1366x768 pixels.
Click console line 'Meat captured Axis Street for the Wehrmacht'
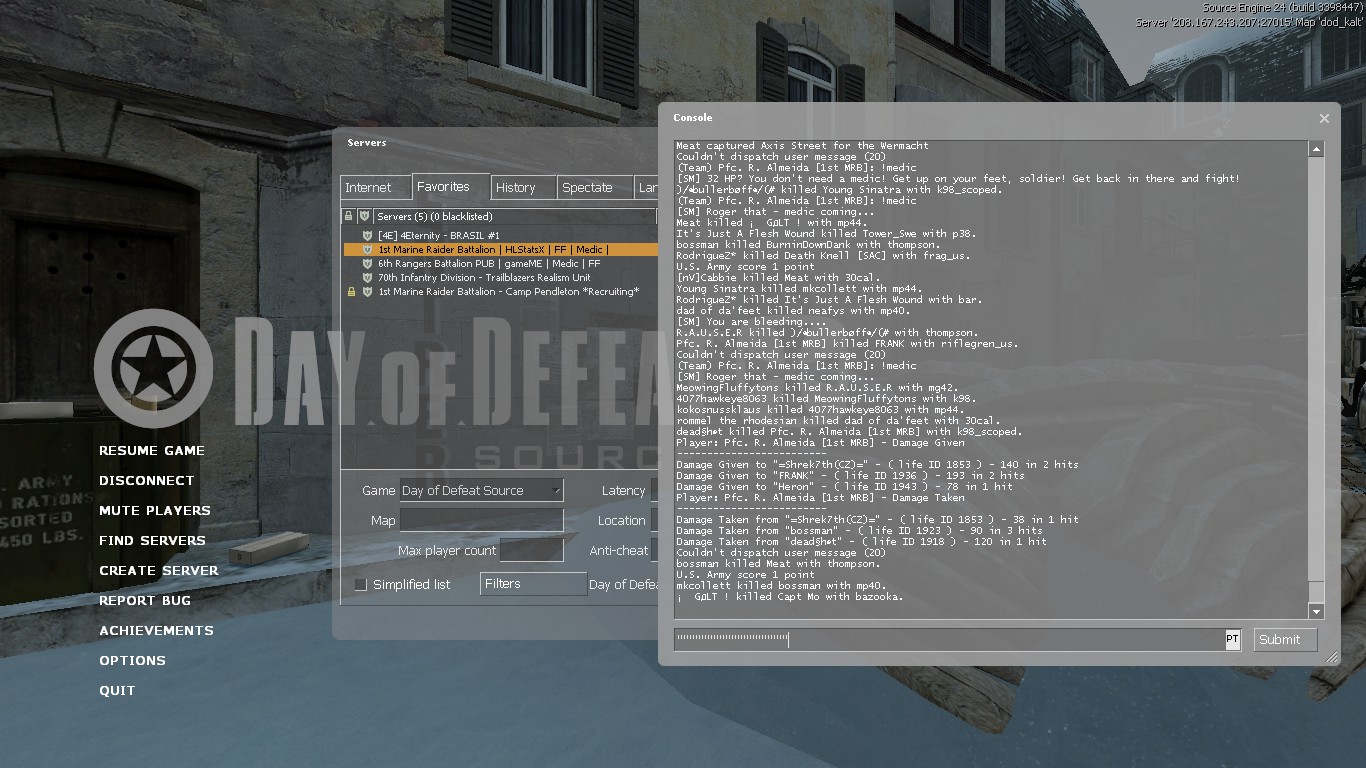coord(804,146)
